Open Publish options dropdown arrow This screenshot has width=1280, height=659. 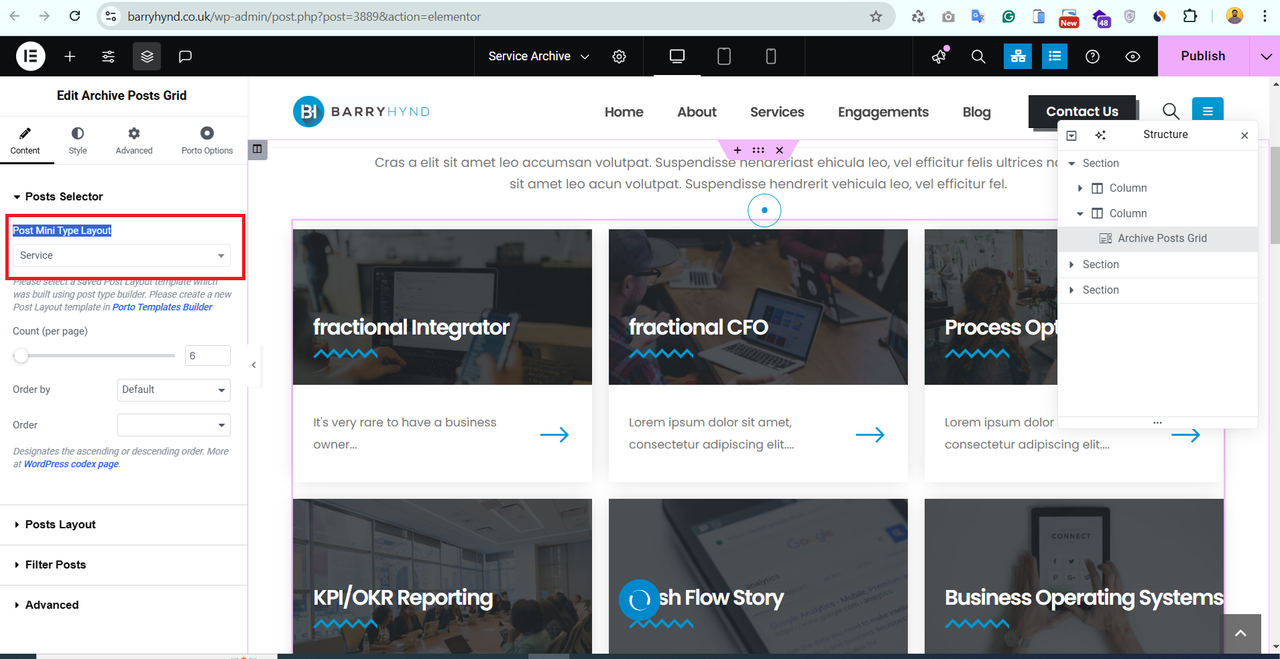(x=1265, y=56)
